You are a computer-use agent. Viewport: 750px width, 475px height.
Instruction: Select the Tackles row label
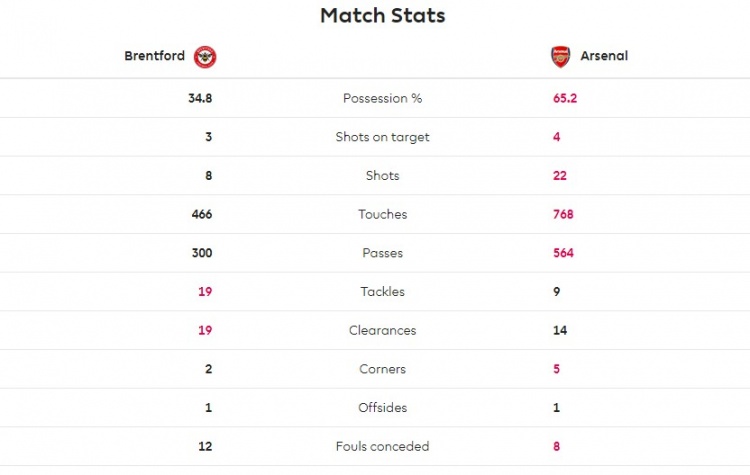[383, 292]
